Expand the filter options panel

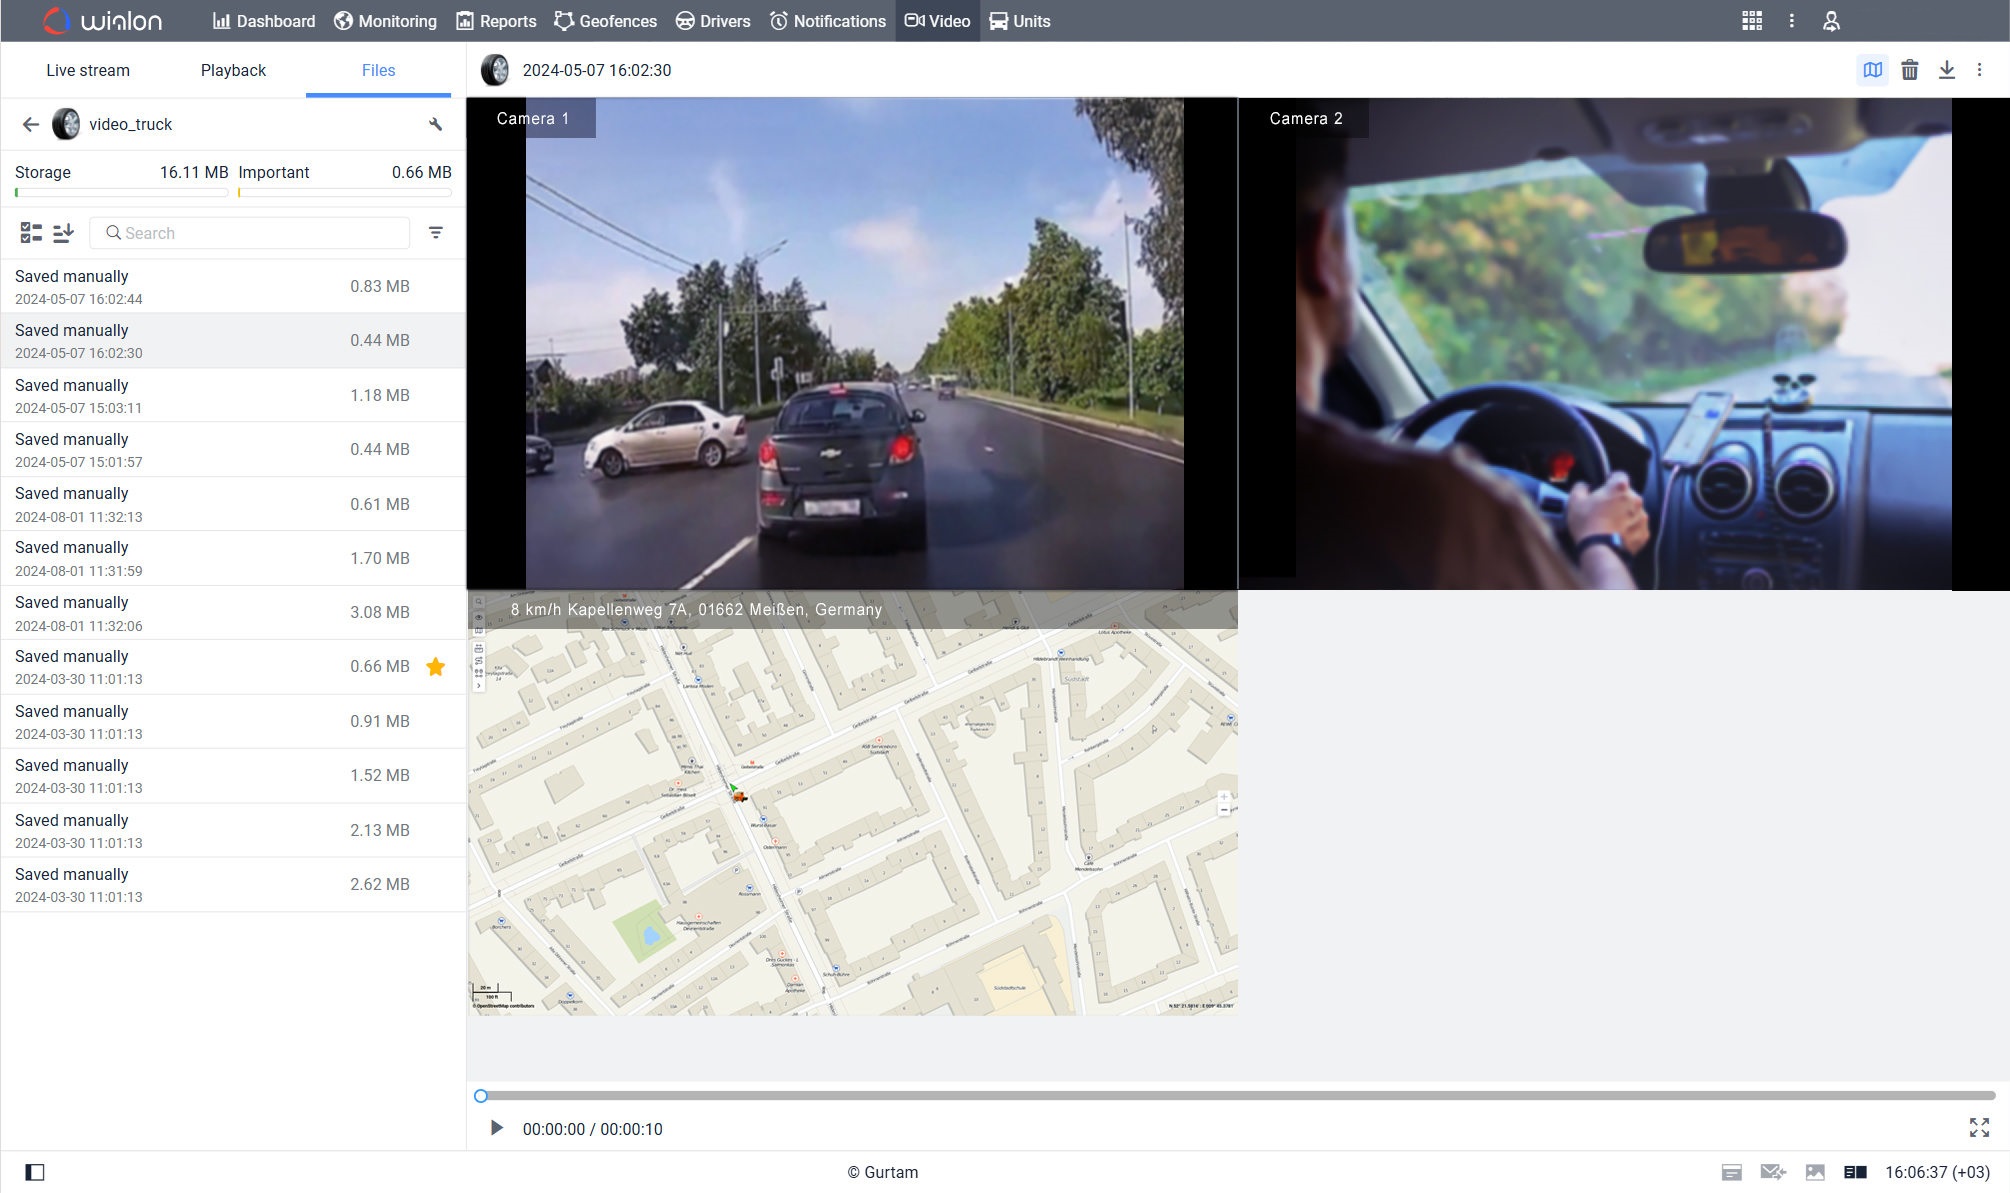[x=436, y=231]
